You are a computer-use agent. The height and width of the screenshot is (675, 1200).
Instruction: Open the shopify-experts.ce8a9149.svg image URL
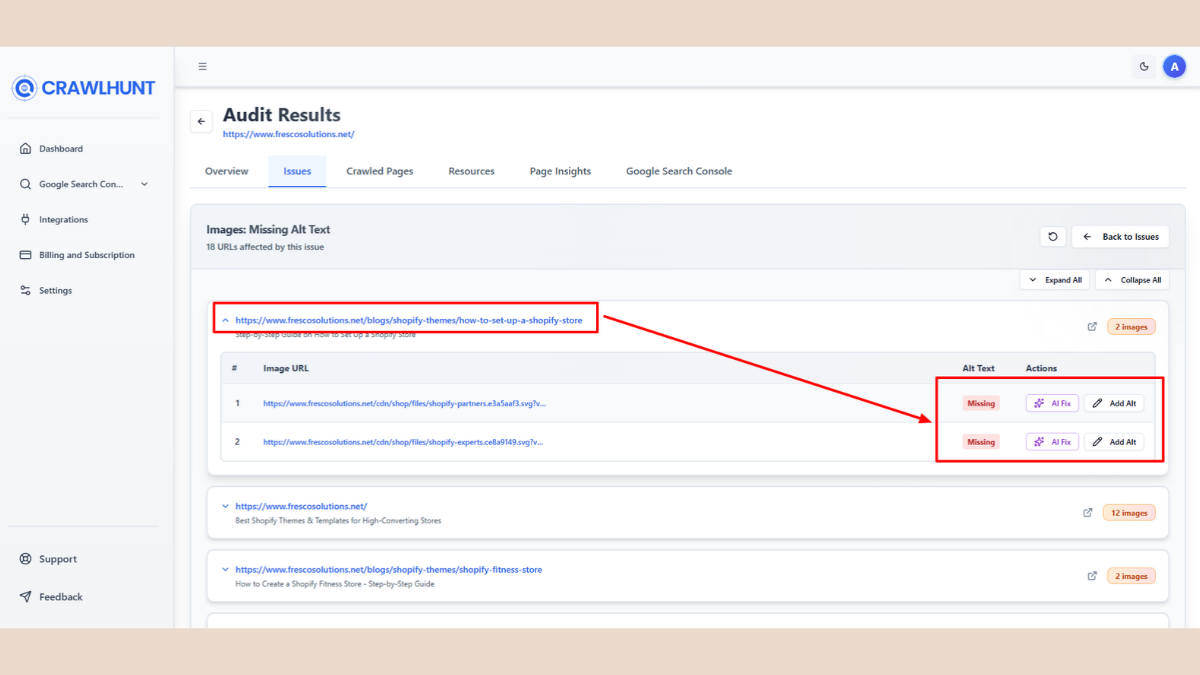tap(404, 441)
